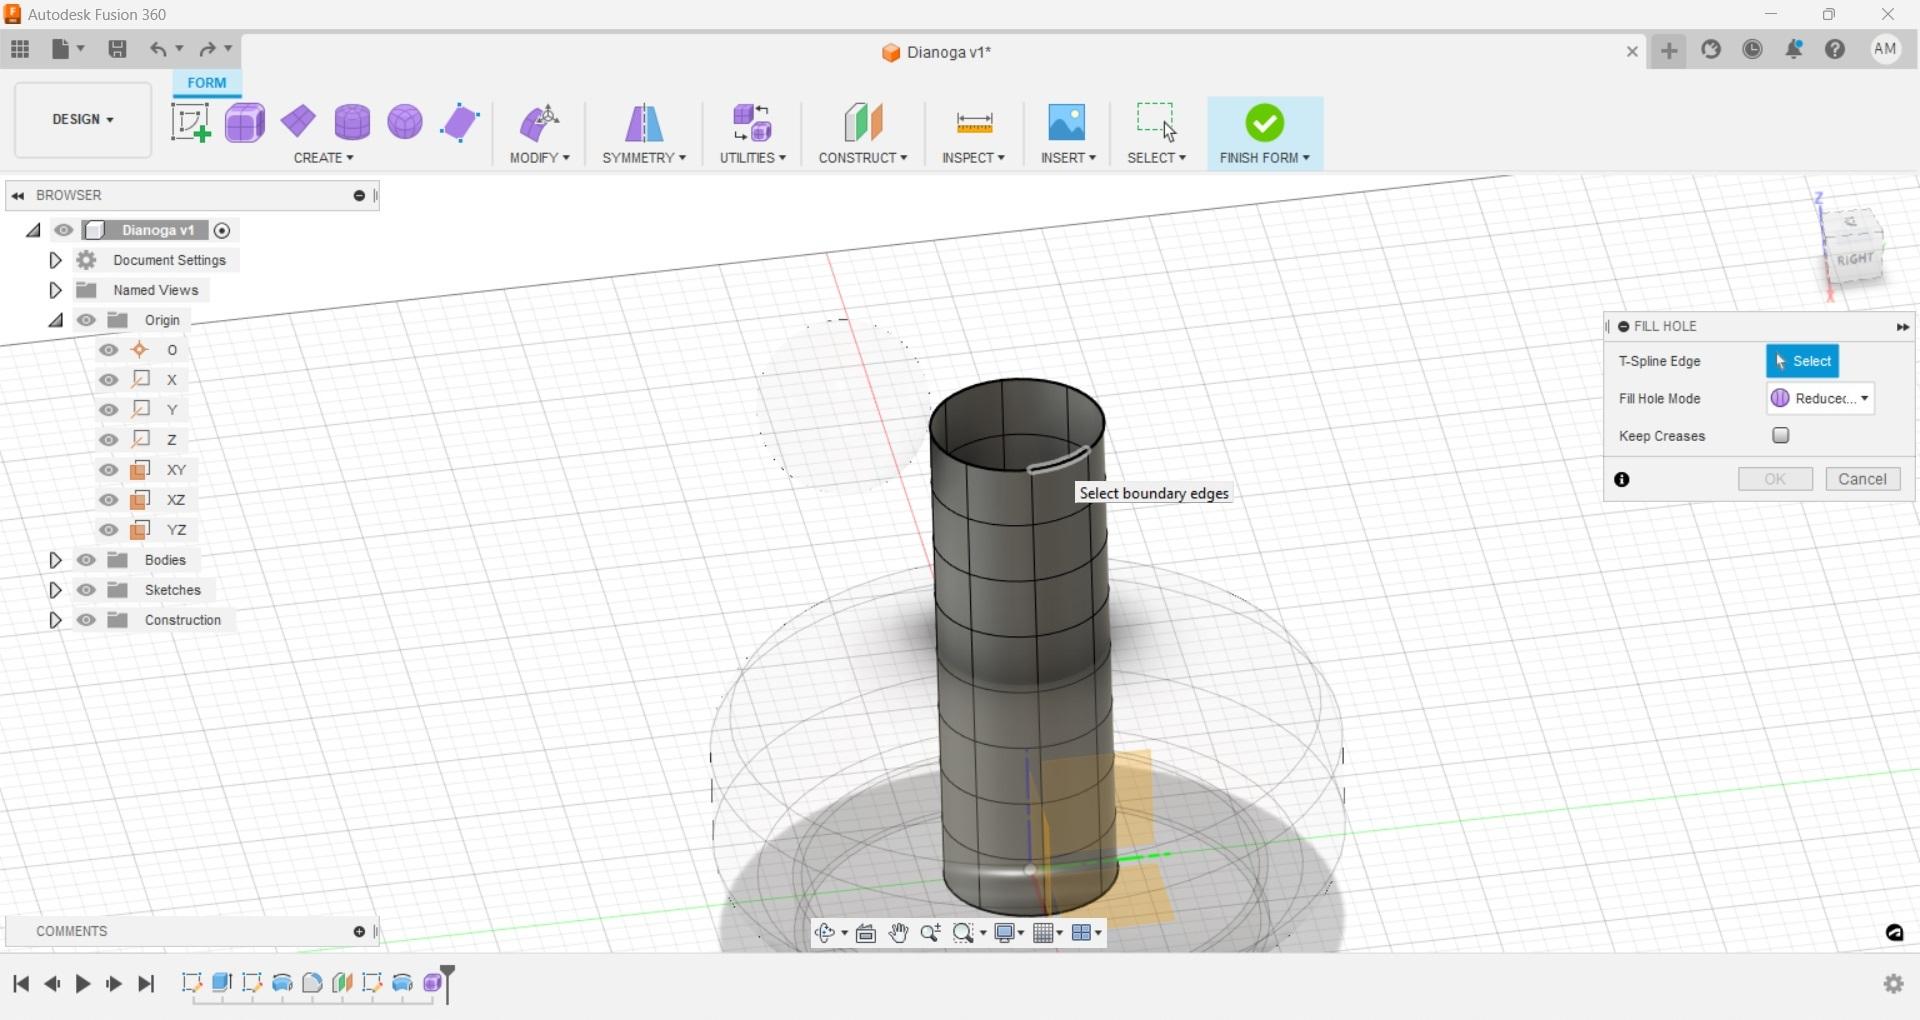This screenshot has width=1920, height=1020.
Task: Click OK in the Fill Hole dialog
Action: (x=1775, y=478)
